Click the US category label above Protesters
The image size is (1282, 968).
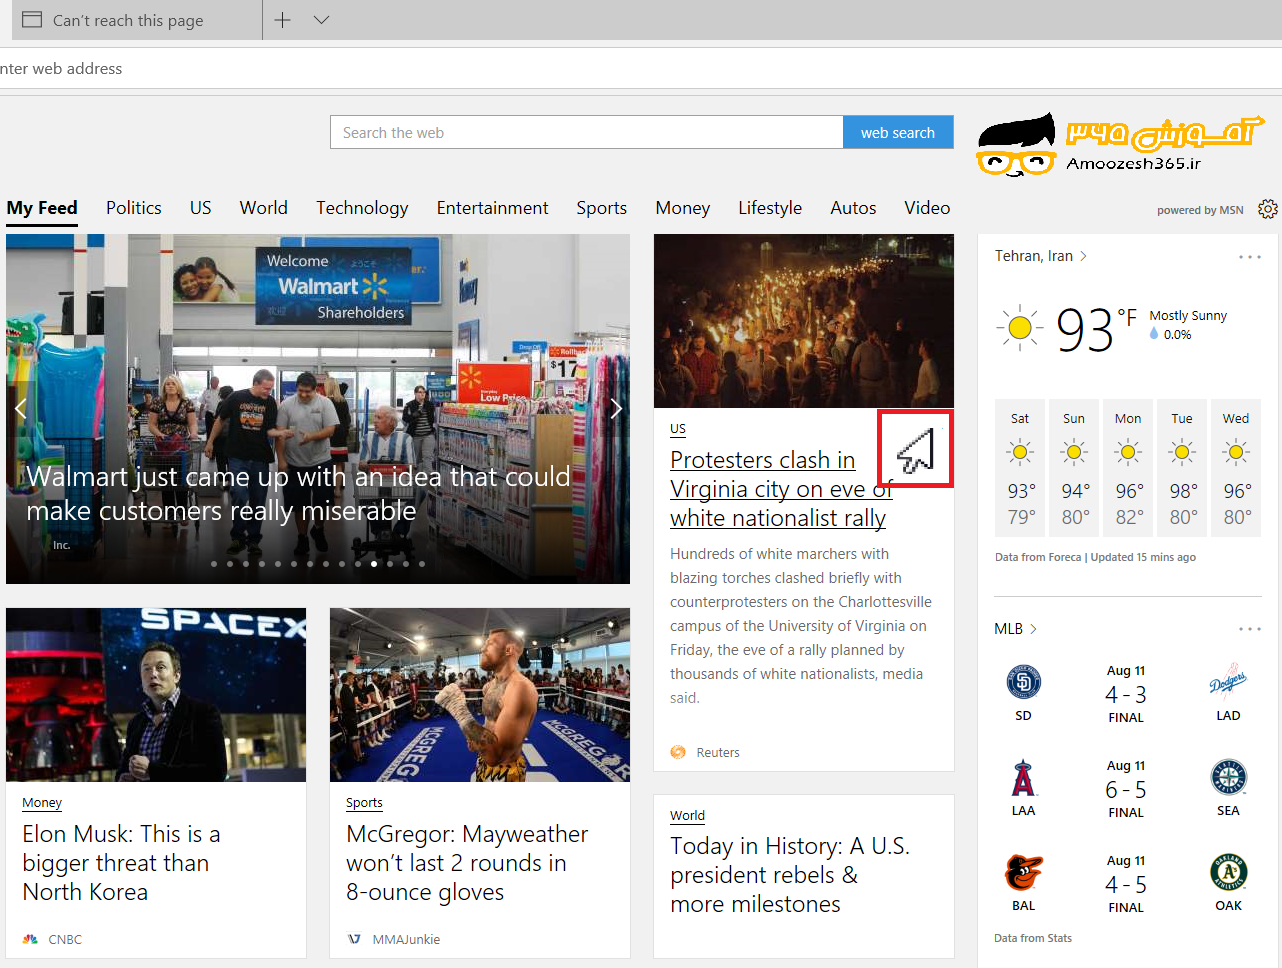(678, 428)
